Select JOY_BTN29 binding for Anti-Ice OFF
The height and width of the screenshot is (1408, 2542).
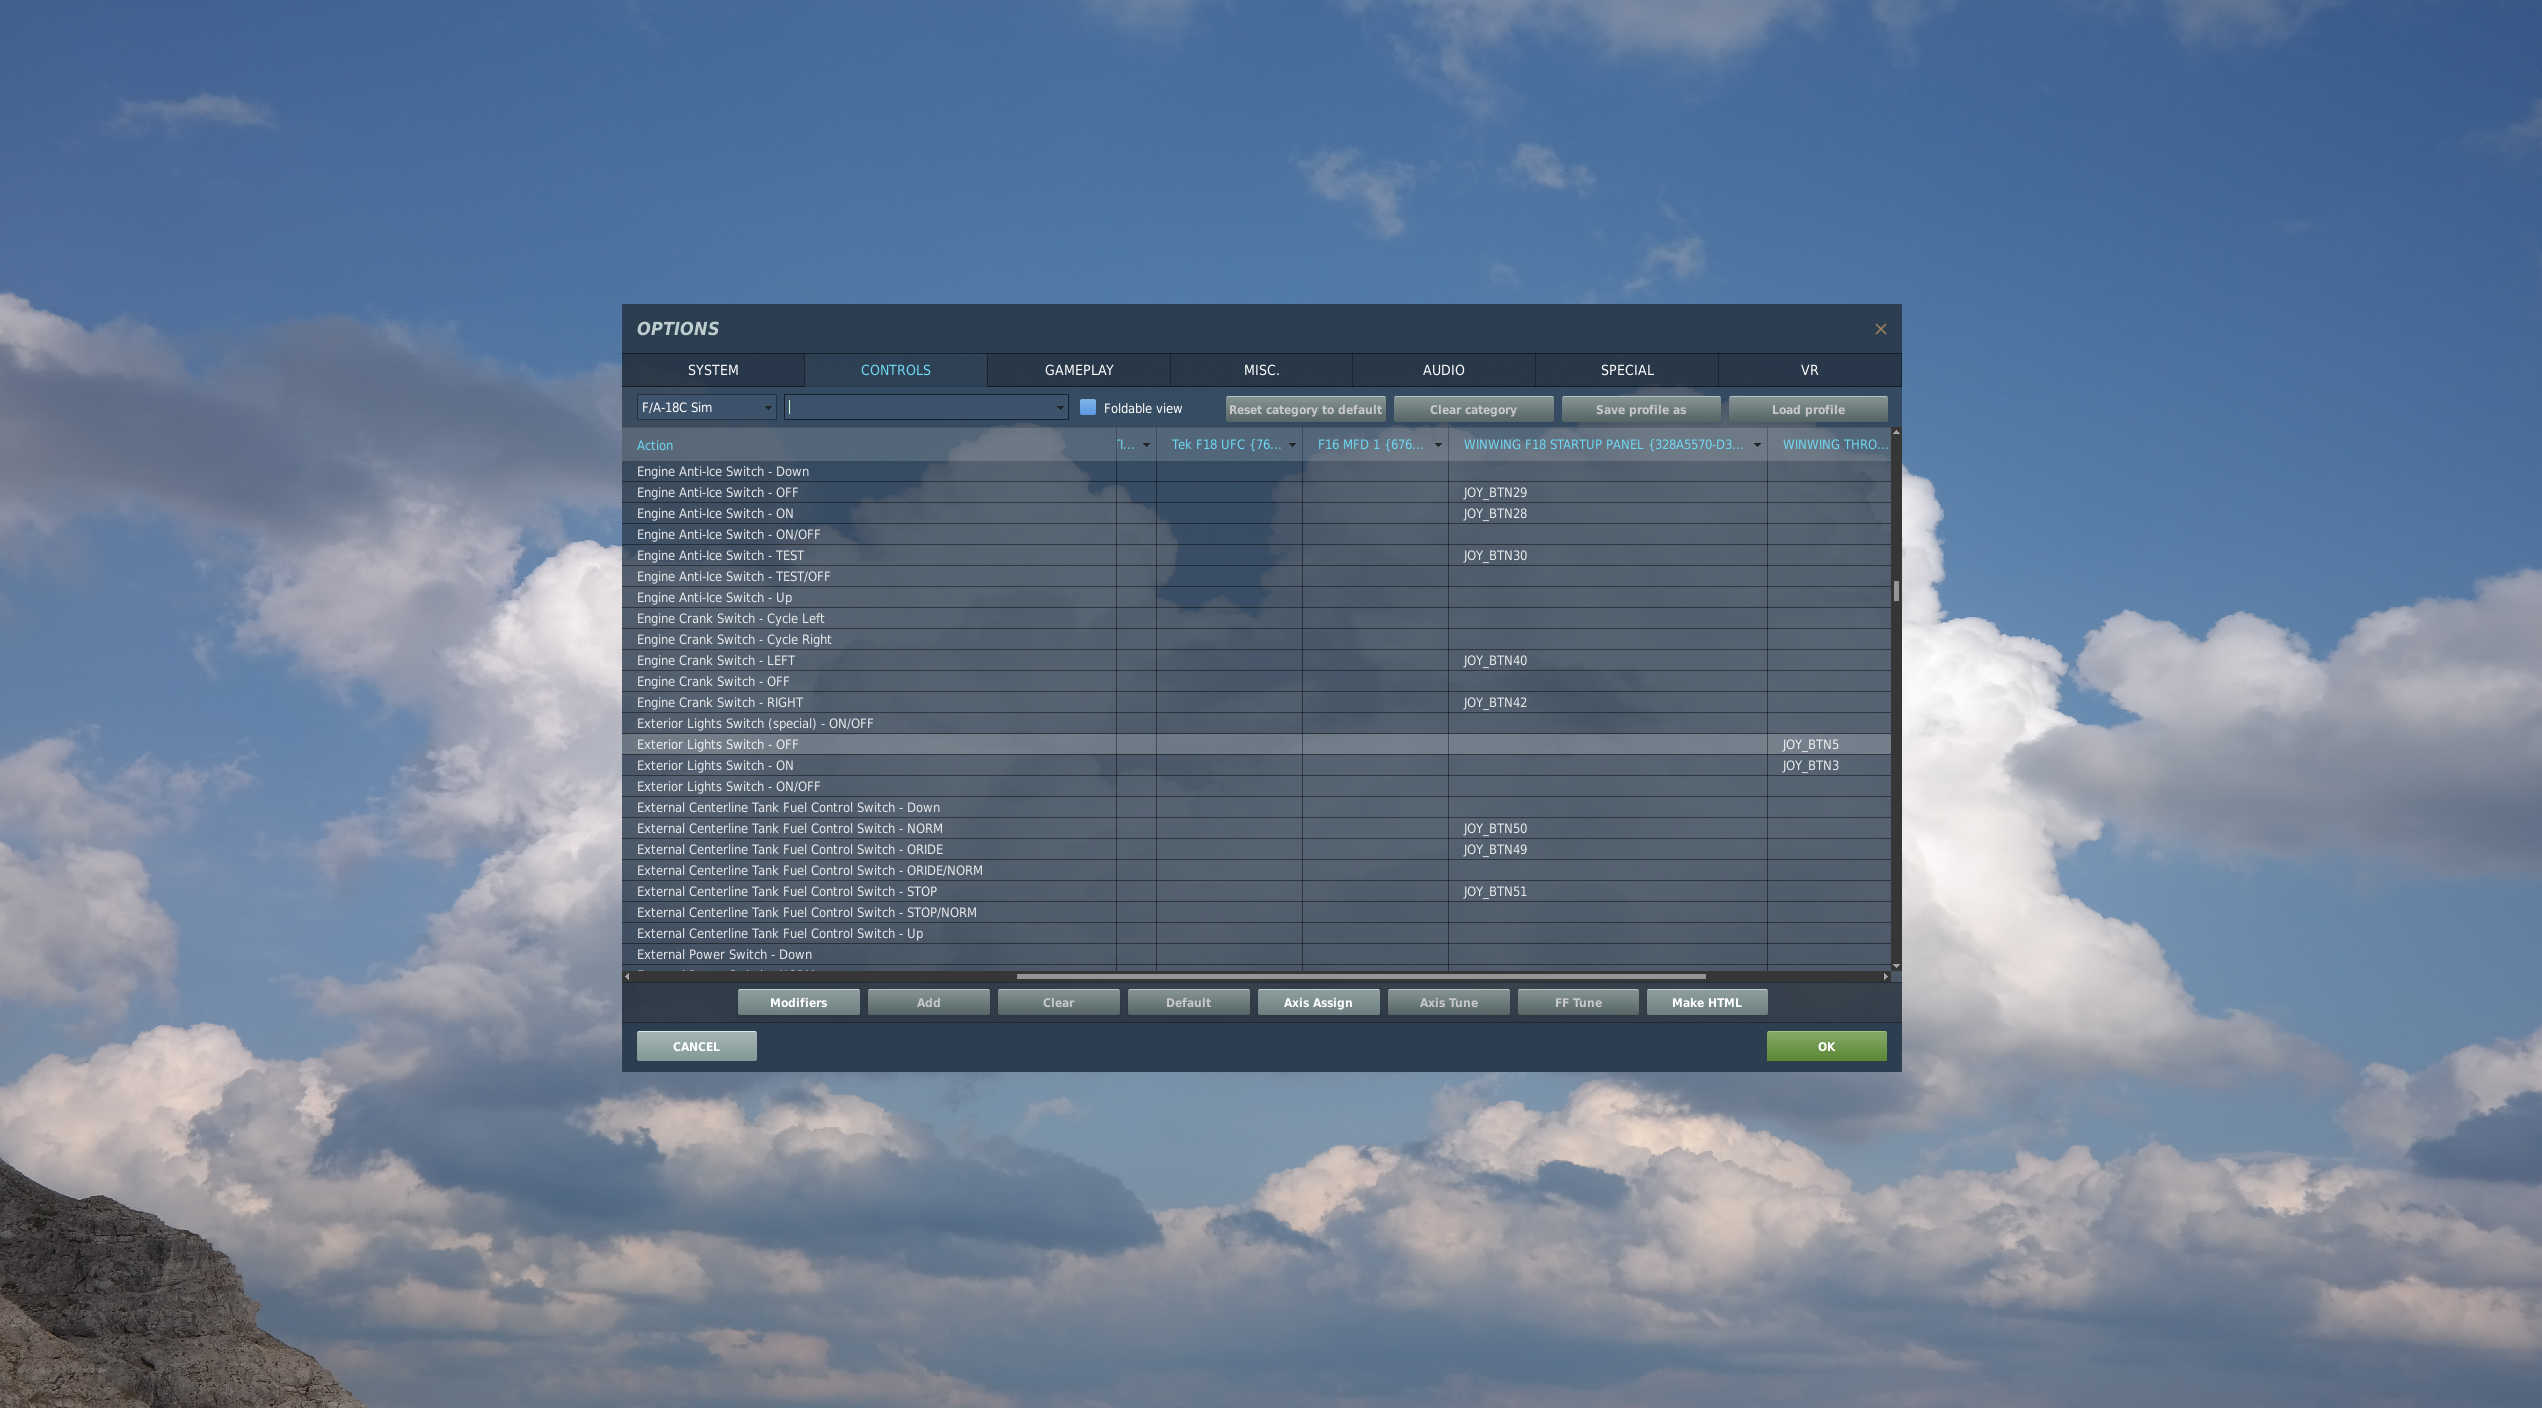tap(1495, 492)
